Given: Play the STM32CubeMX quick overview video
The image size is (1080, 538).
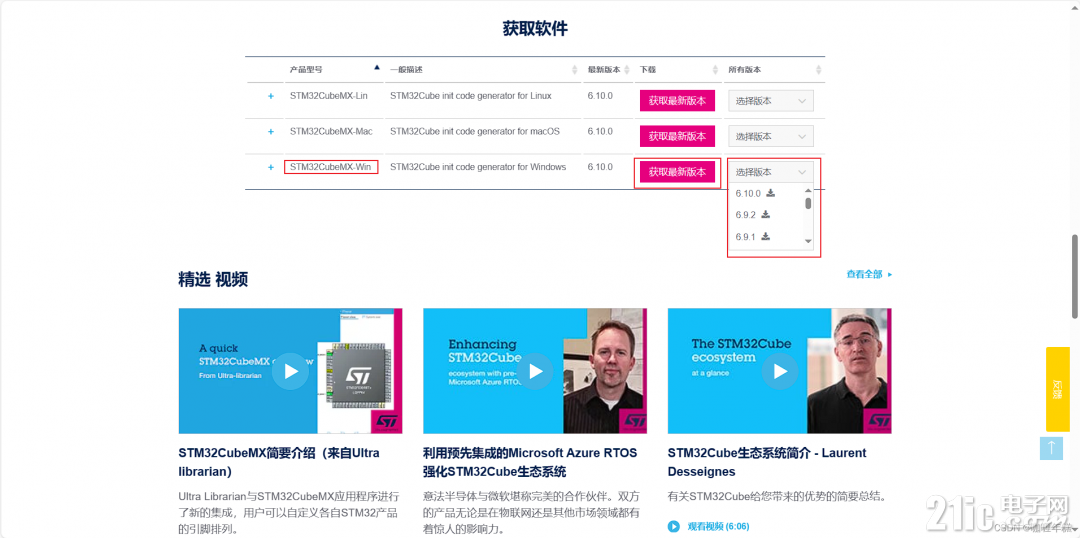Looking at the screenshot, I should pyautogui.click(x=290, y=371).
